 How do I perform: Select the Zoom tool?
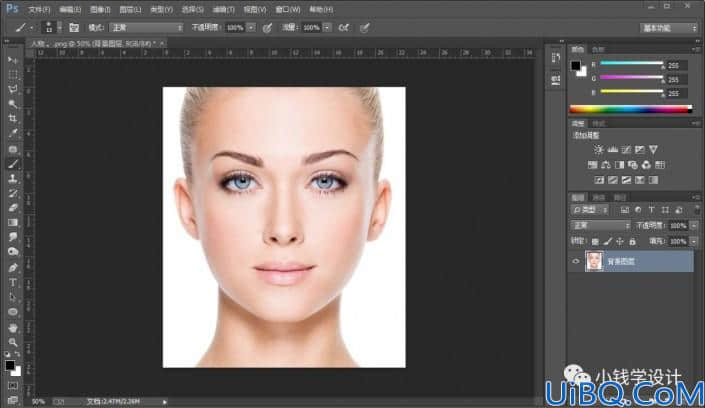13,342
